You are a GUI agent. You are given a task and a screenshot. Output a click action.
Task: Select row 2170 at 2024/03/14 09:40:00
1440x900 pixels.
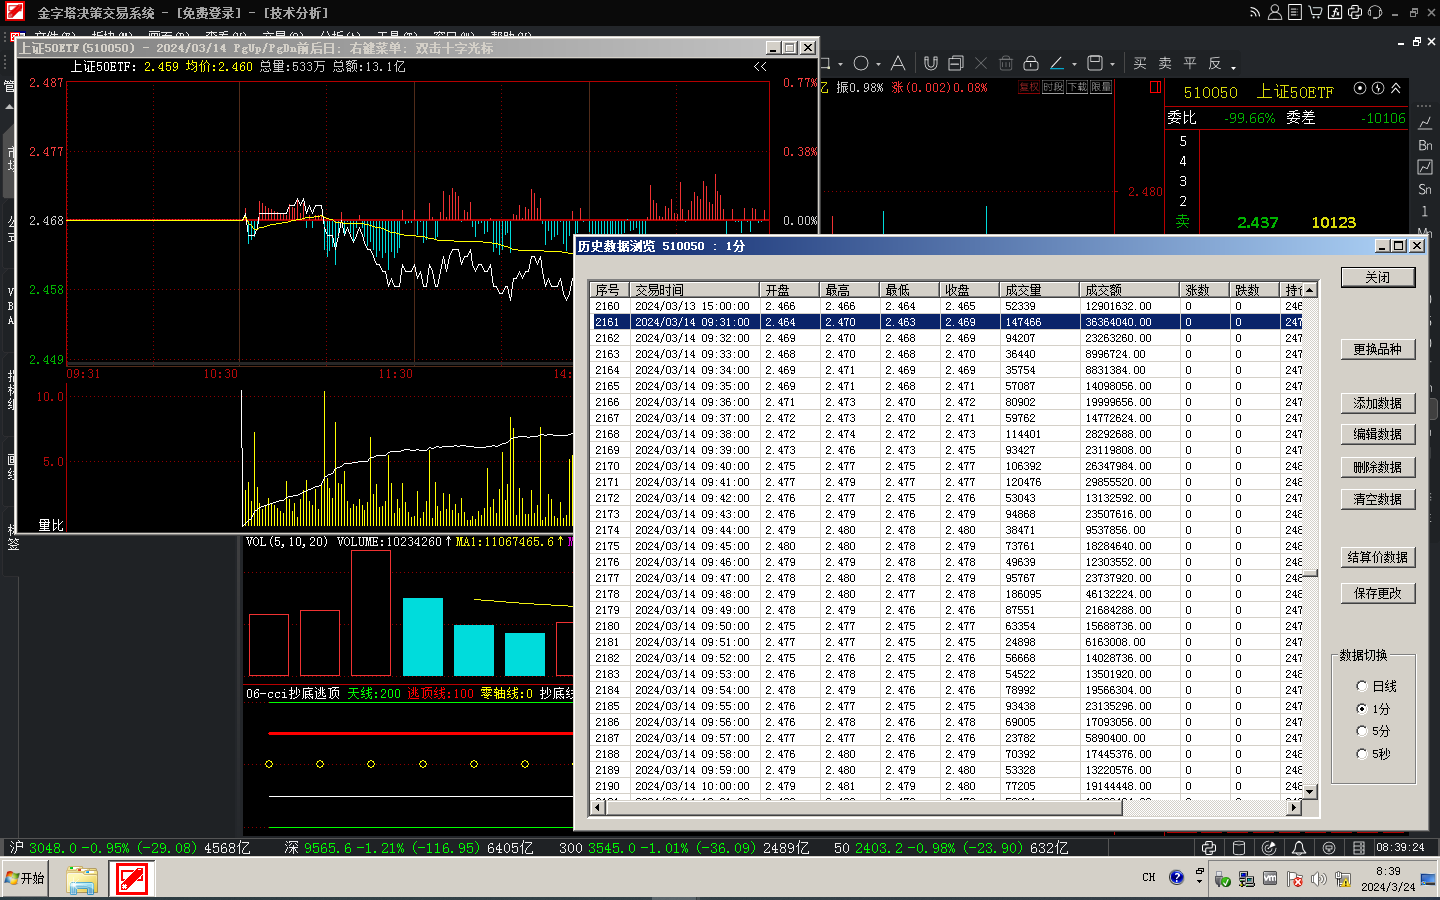(x=947, y=466)
